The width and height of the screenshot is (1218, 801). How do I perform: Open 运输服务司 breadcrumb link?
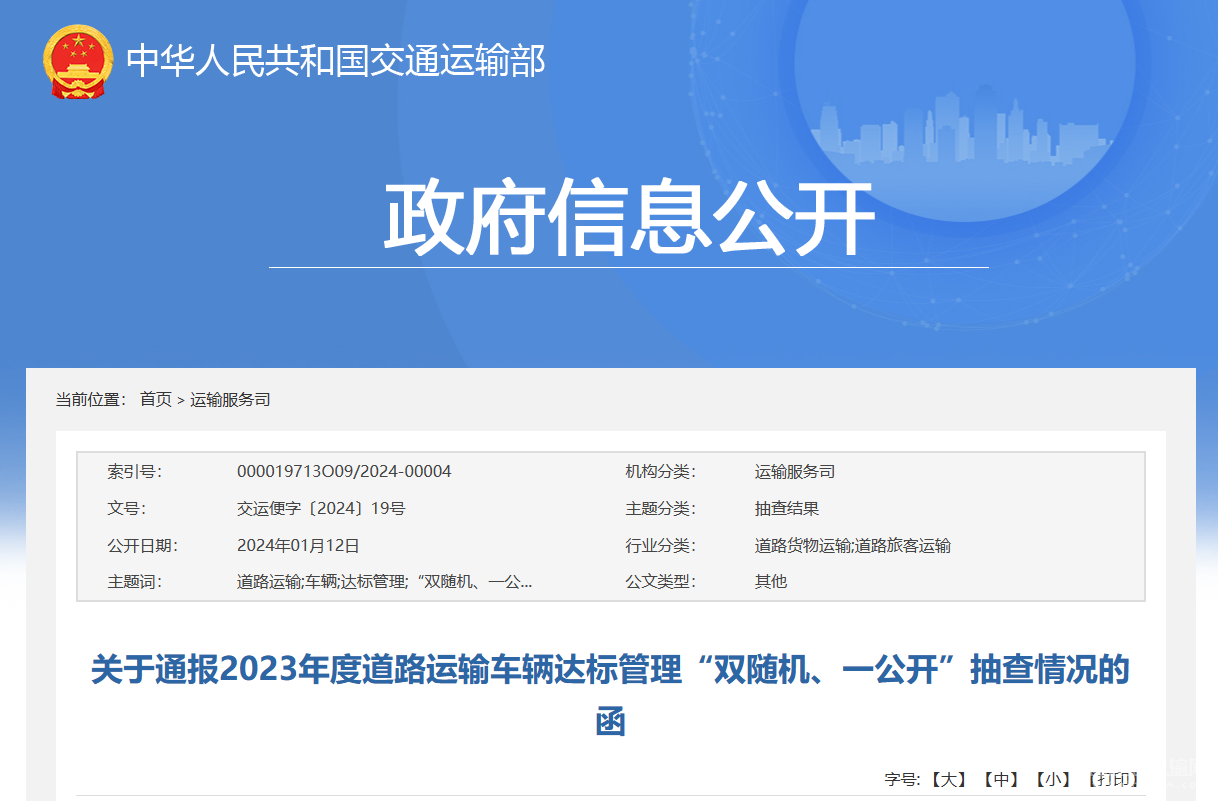click(230, 399)
